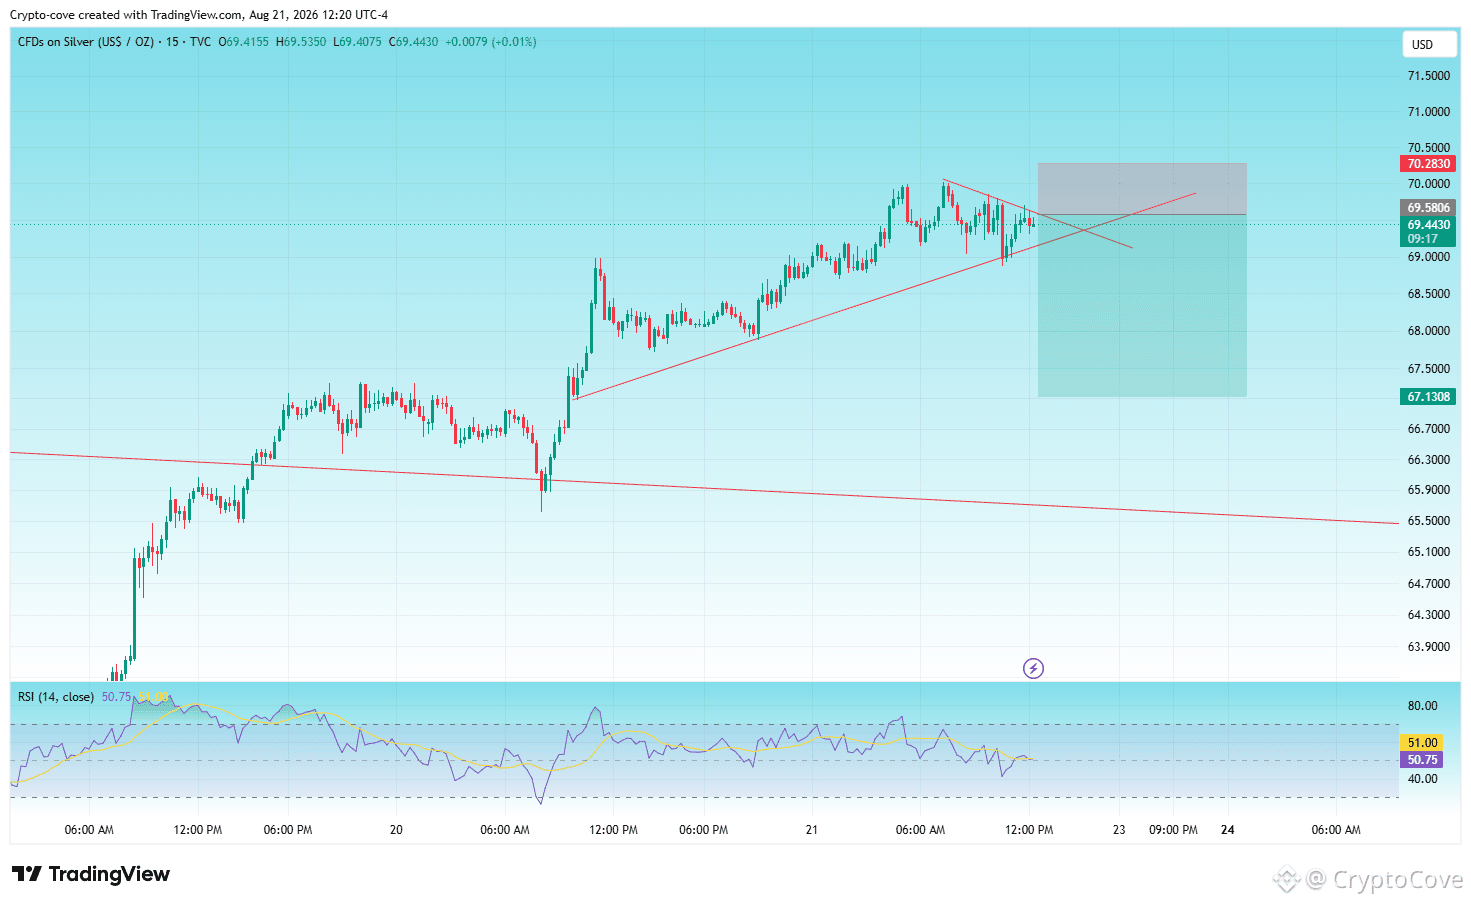Click the 71.0000 price axis tick
Screen dimensions: 1471x904
pyautogui.click(x=1428, y=112)
